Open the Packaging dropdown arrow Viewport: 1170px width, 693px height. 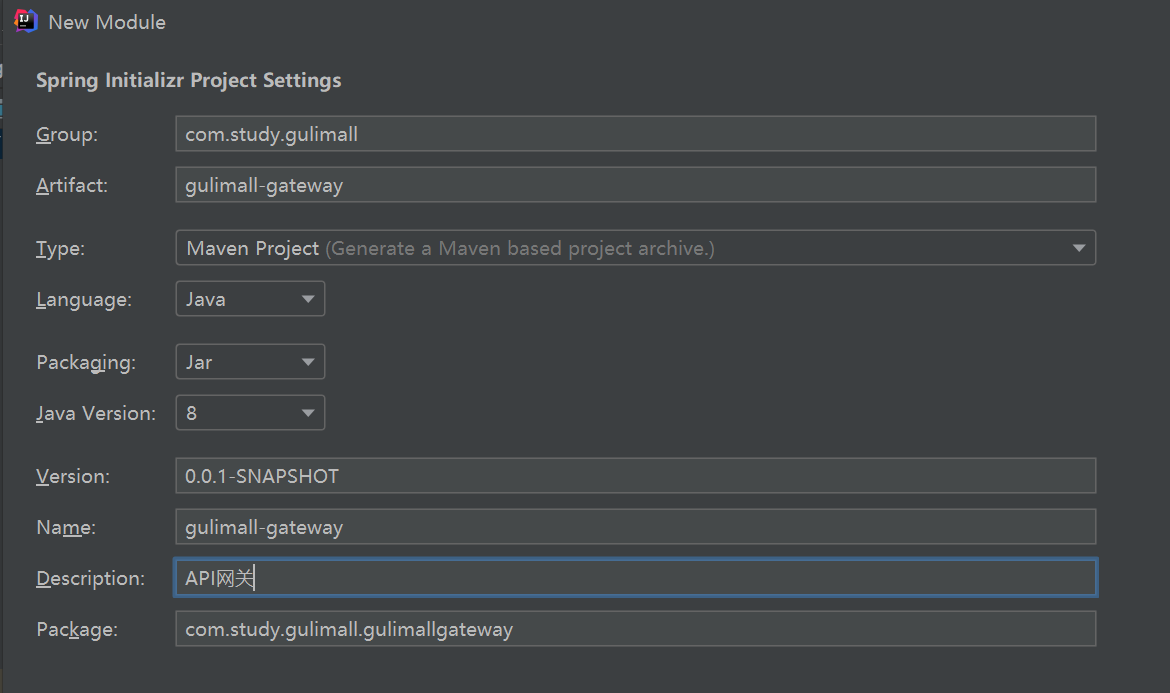[x=307, y=362]
